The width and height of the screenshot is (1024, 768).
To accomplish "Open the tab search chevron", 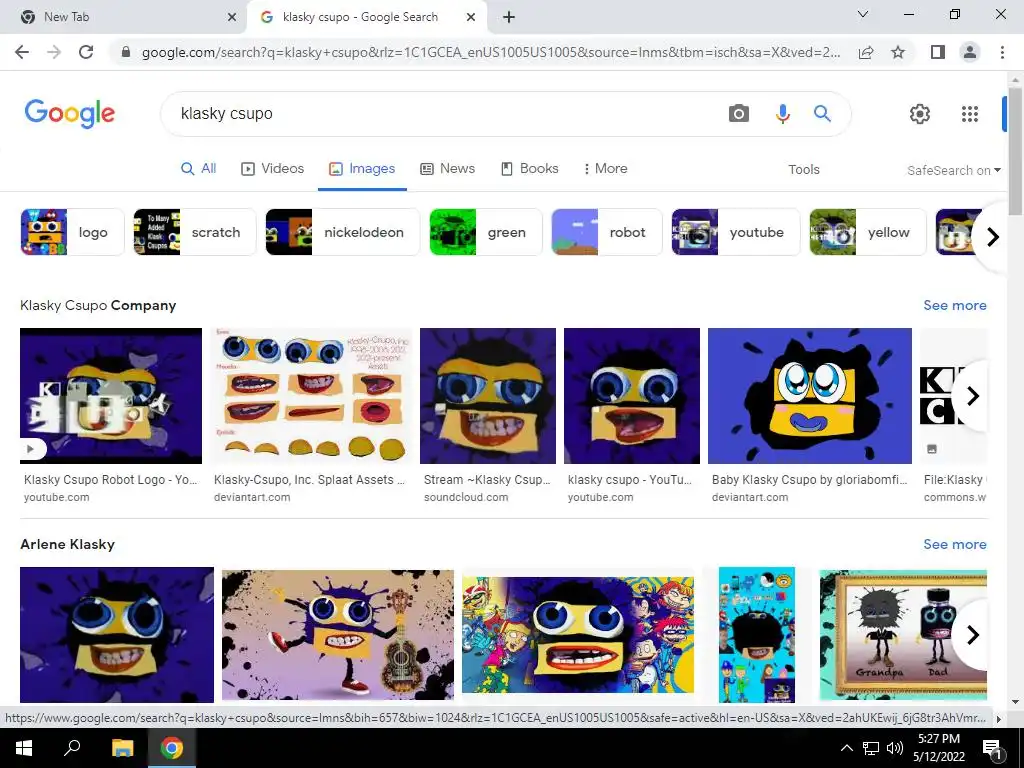I will click(863, 14).
